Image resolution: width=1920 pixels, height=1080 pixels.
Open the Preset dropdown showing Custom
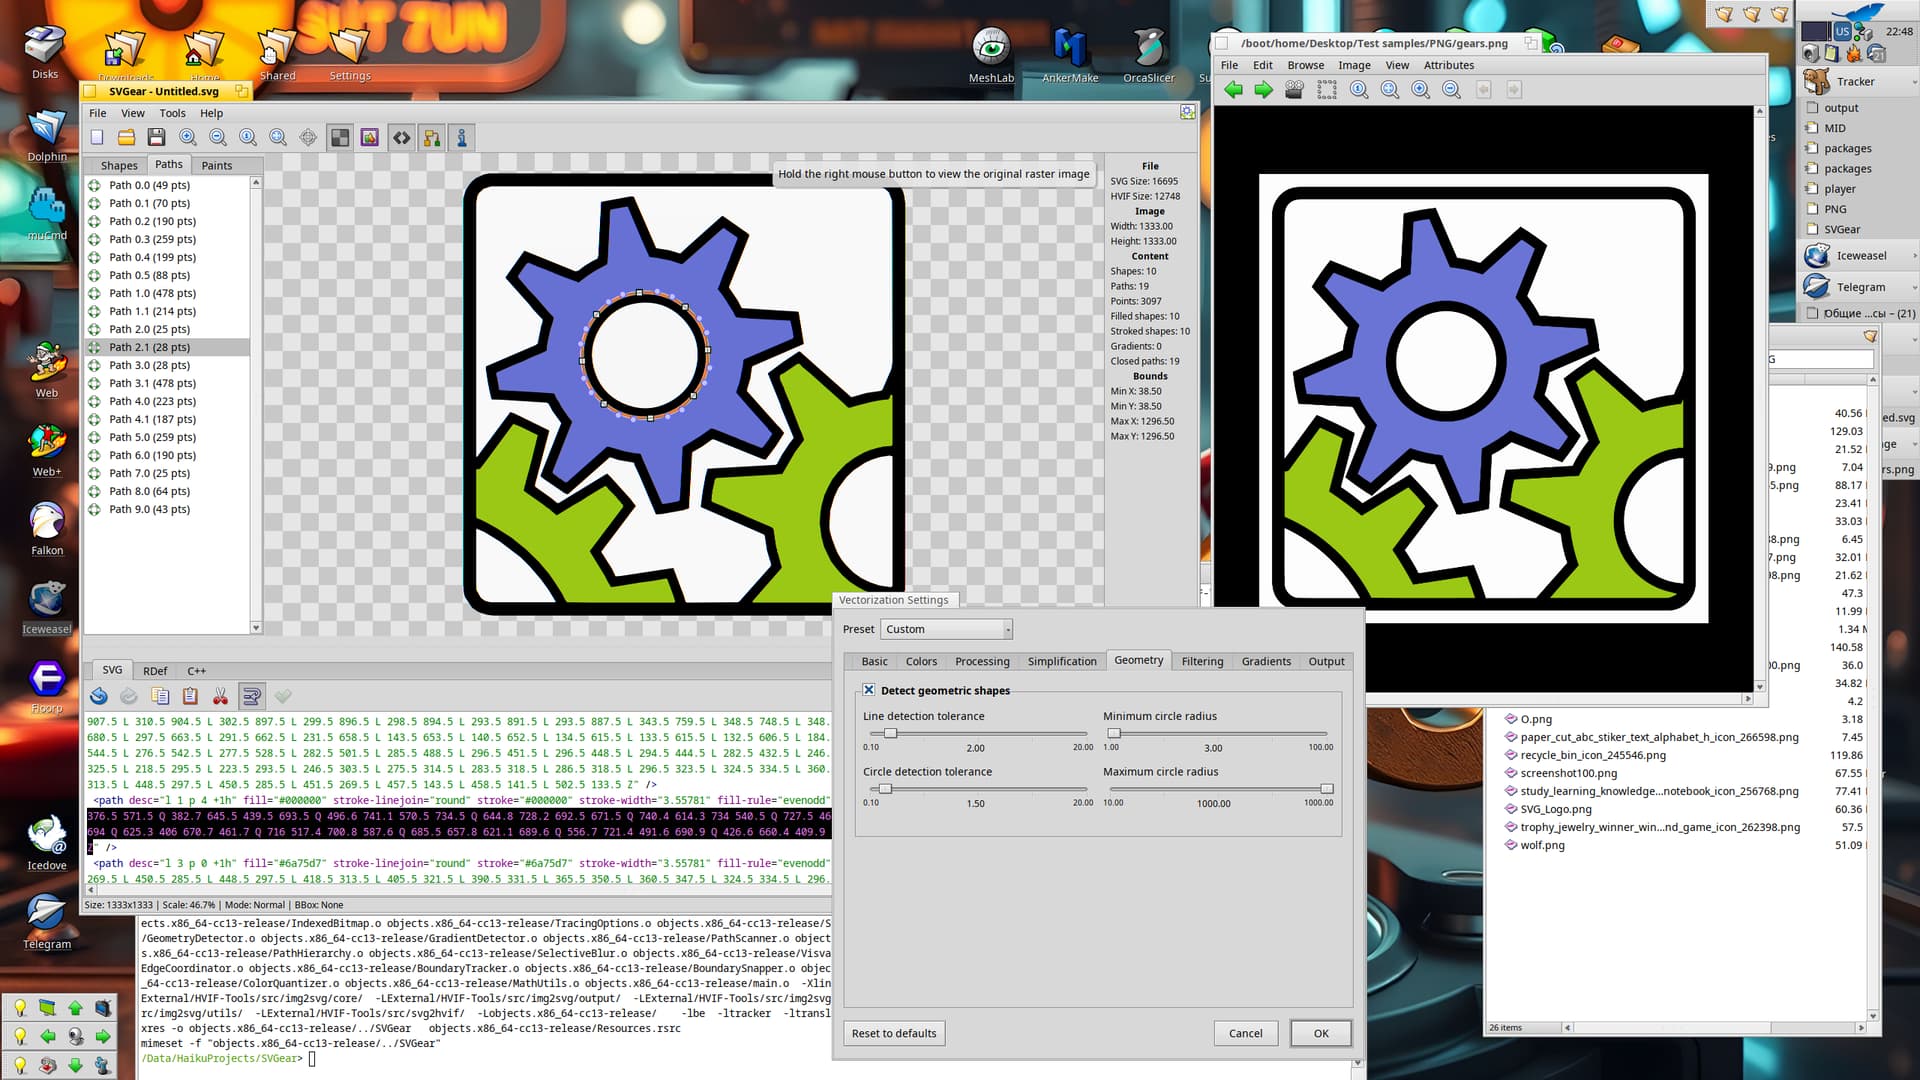946,629
